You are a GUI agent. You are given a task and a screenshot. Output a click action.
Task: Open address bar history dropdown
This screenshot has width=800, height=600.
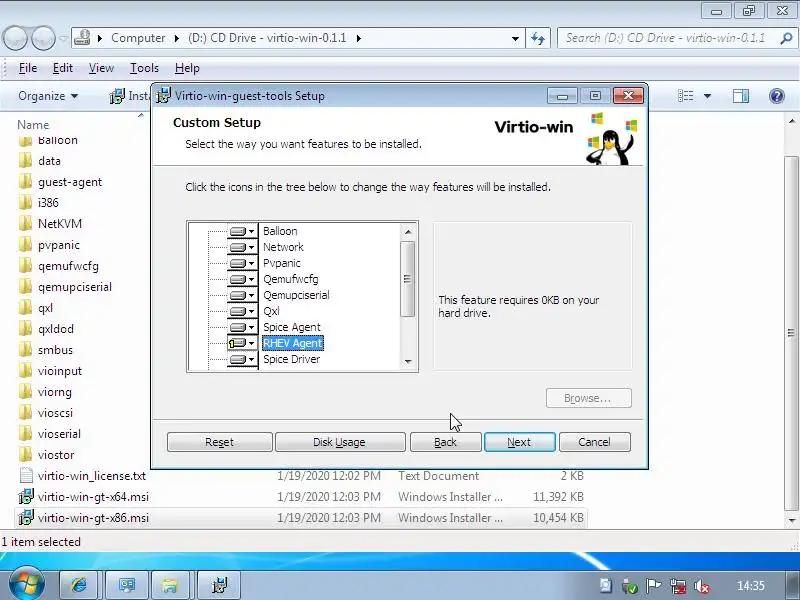tap(515, 38)
